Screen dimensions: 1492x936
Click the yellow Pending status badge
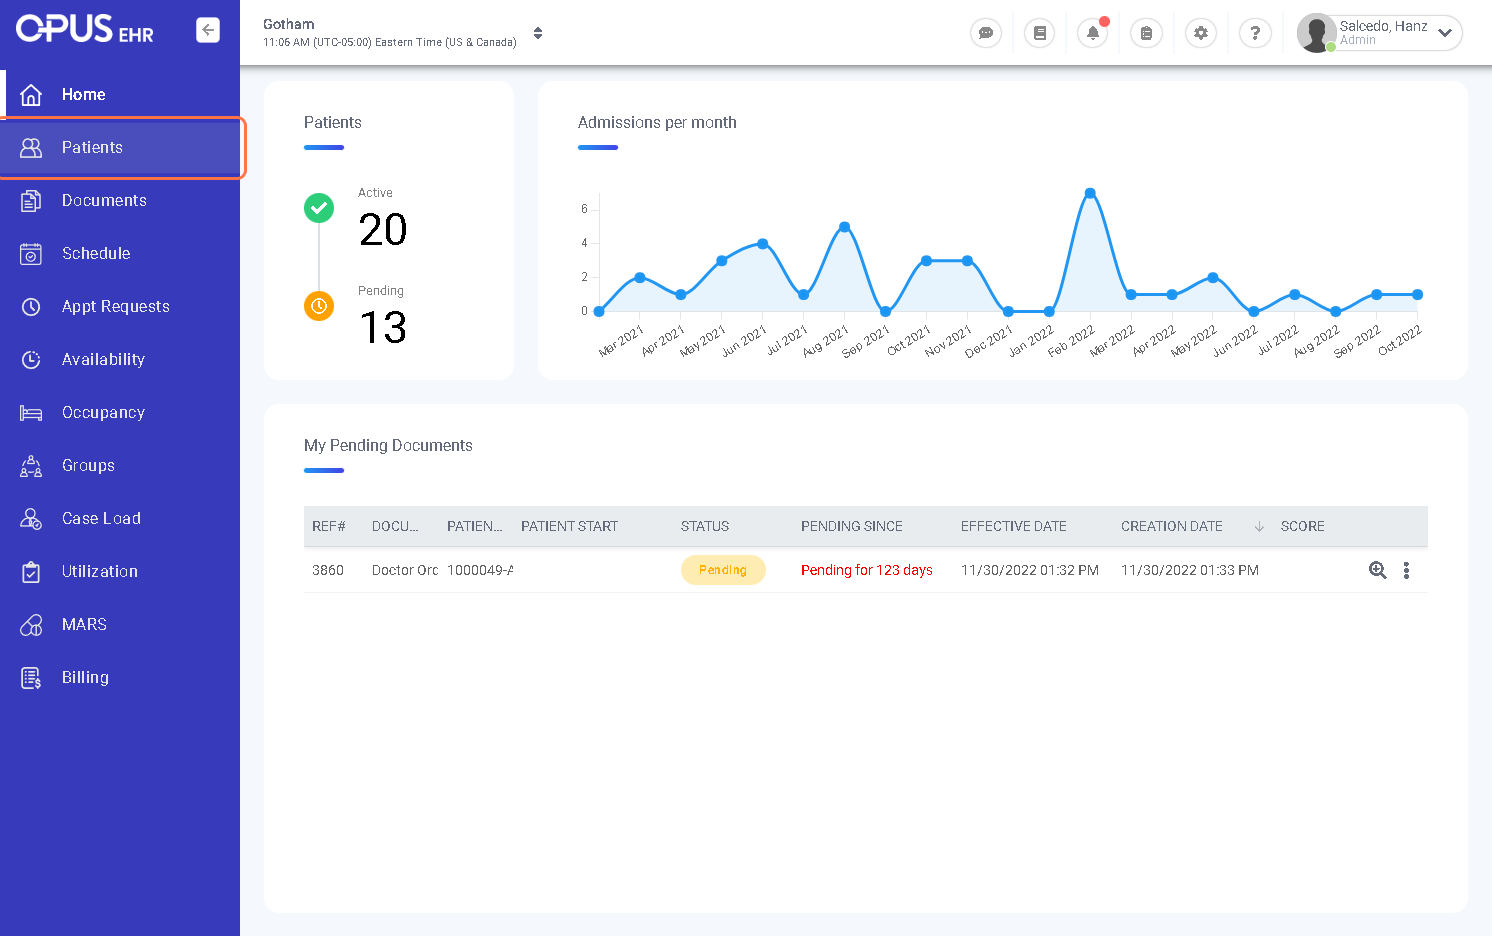click(723, 570)
